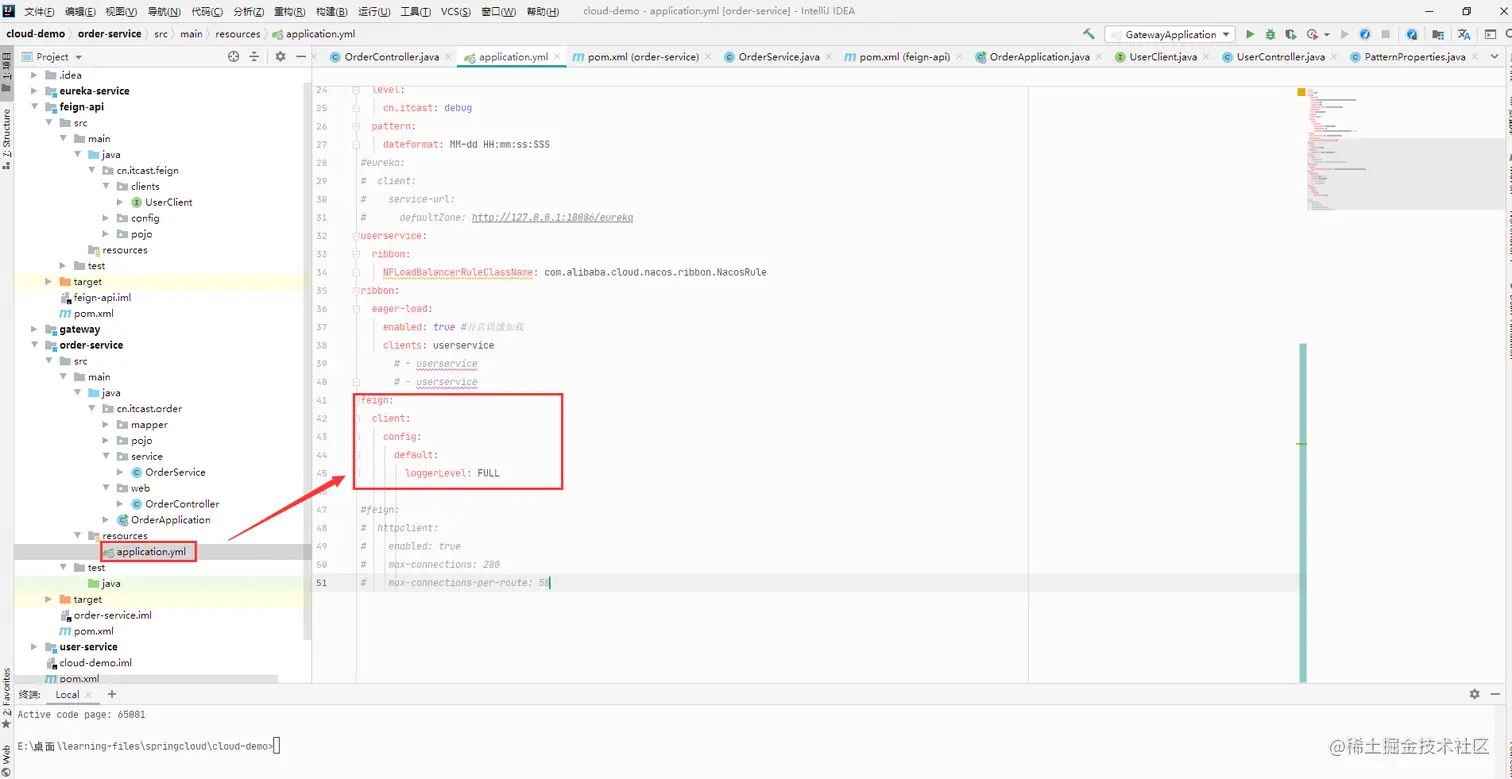Viewport: 1512px width, 779px height.
Task: Click the locate-target icon in Project panel header
Action: point(234,57)
